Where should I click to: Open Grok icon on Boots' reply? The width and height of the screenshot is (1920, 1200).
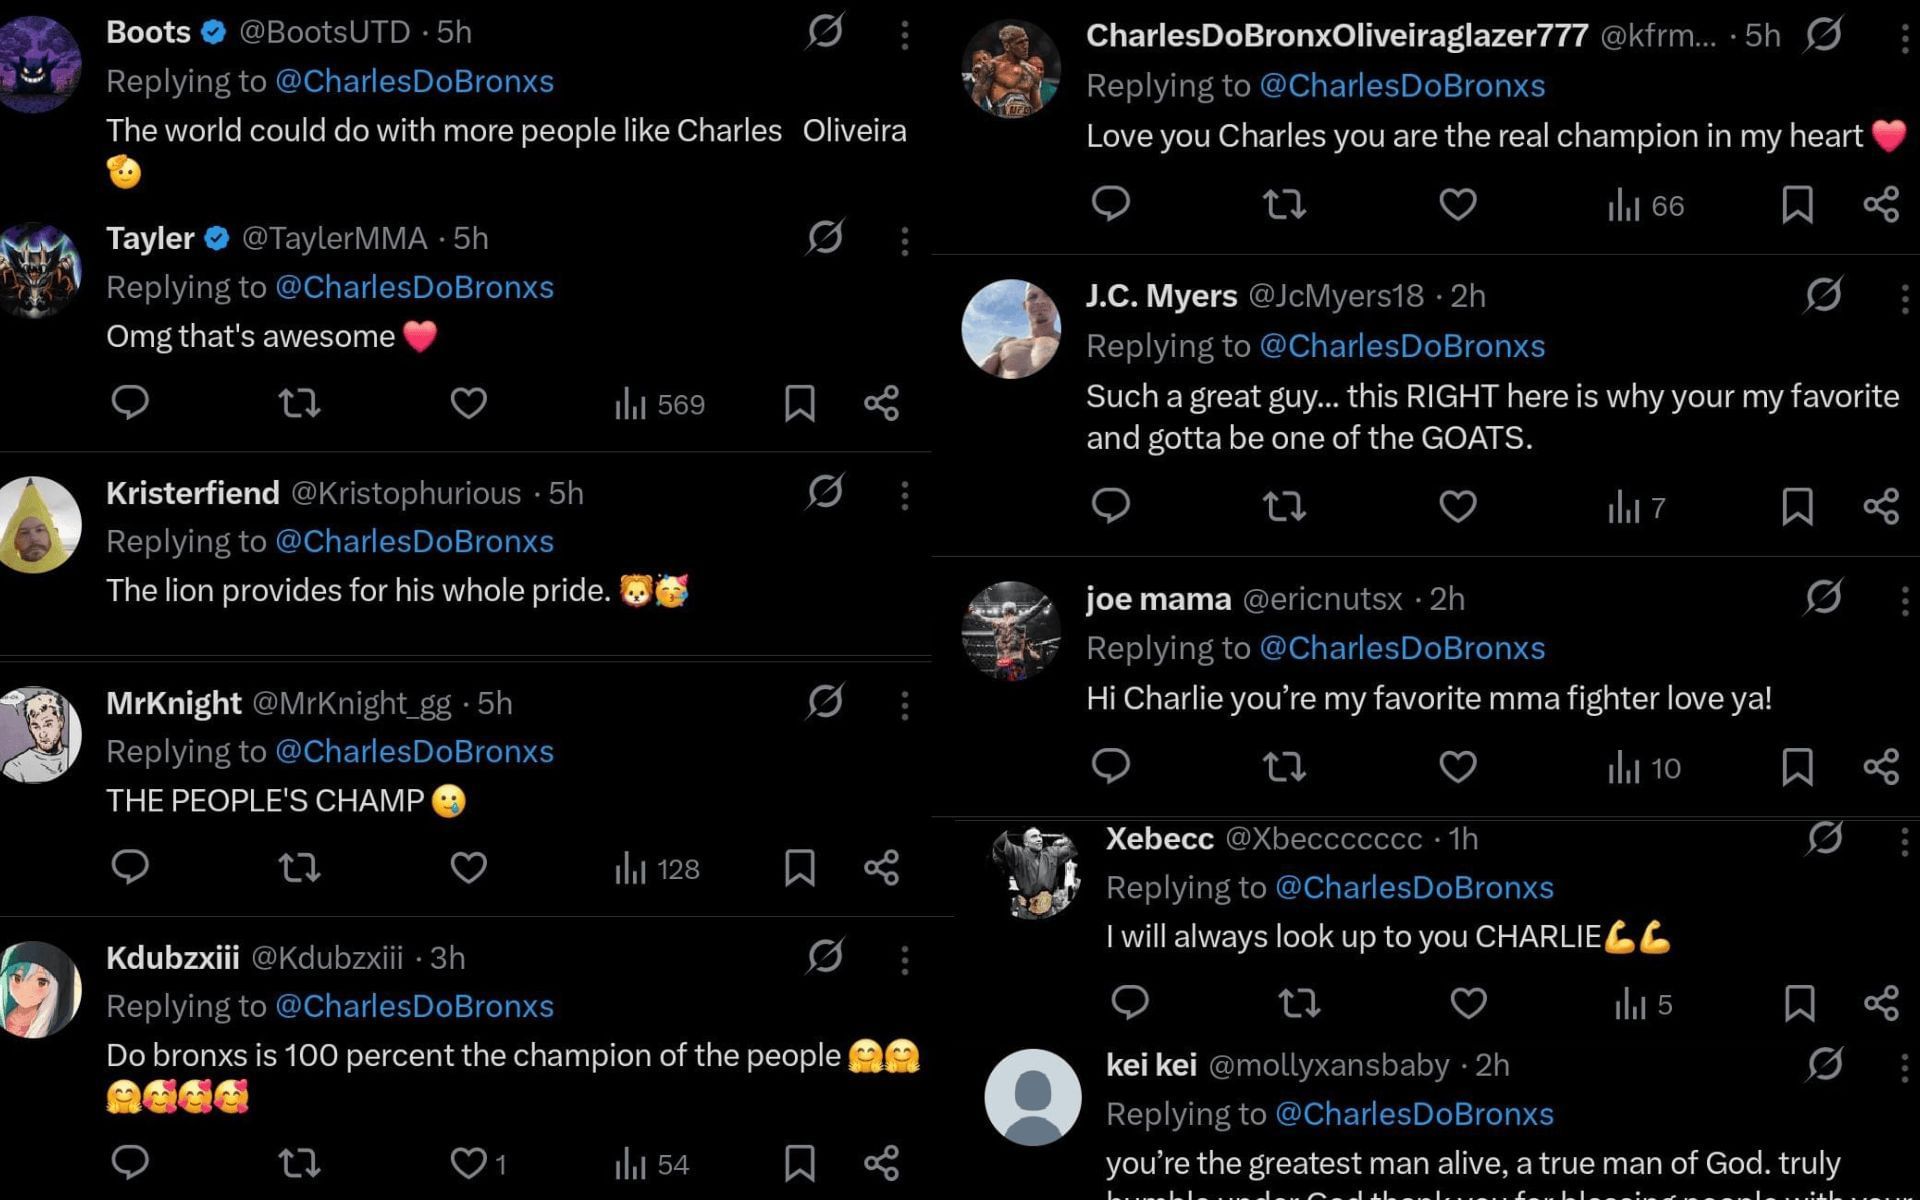[x=825, y=32]
